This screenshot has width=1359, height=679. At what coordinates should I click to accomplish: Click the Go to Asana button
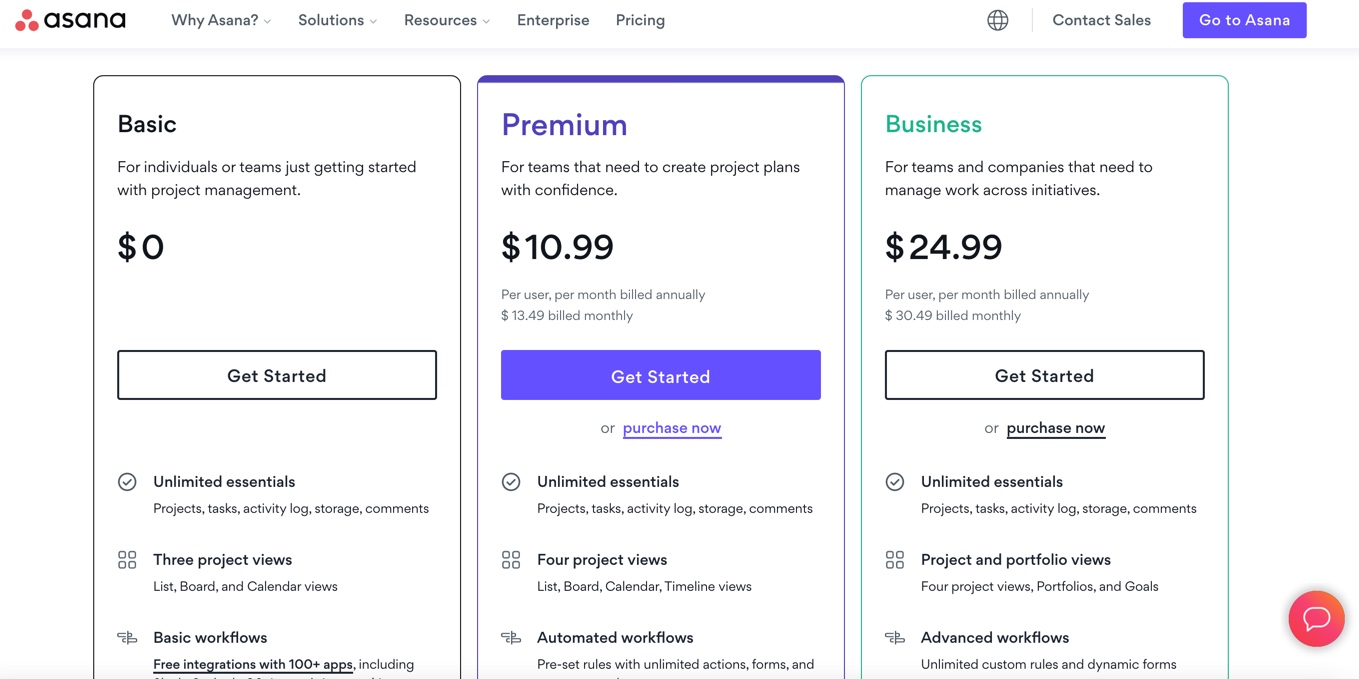click(1244, 20)
